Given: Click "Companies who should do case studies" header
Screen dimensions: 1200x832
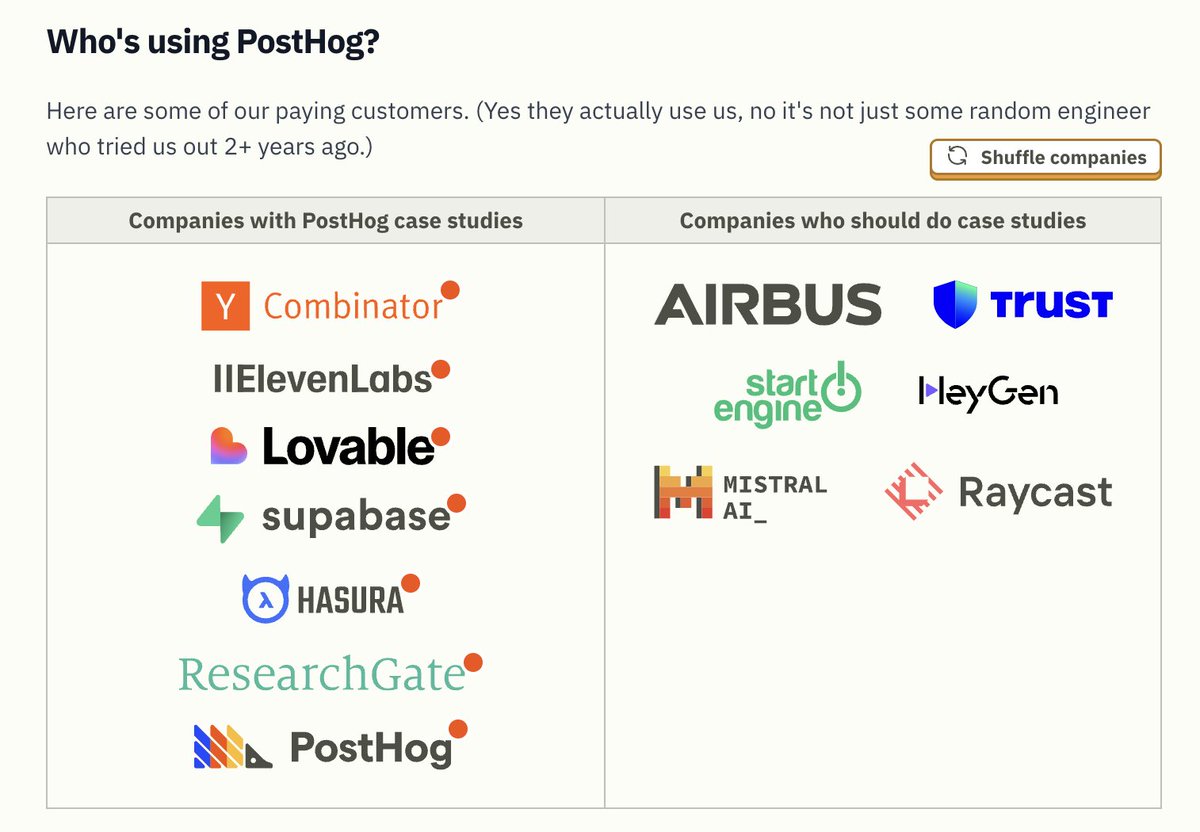Looking at the screenshot, I should [882, 220].
